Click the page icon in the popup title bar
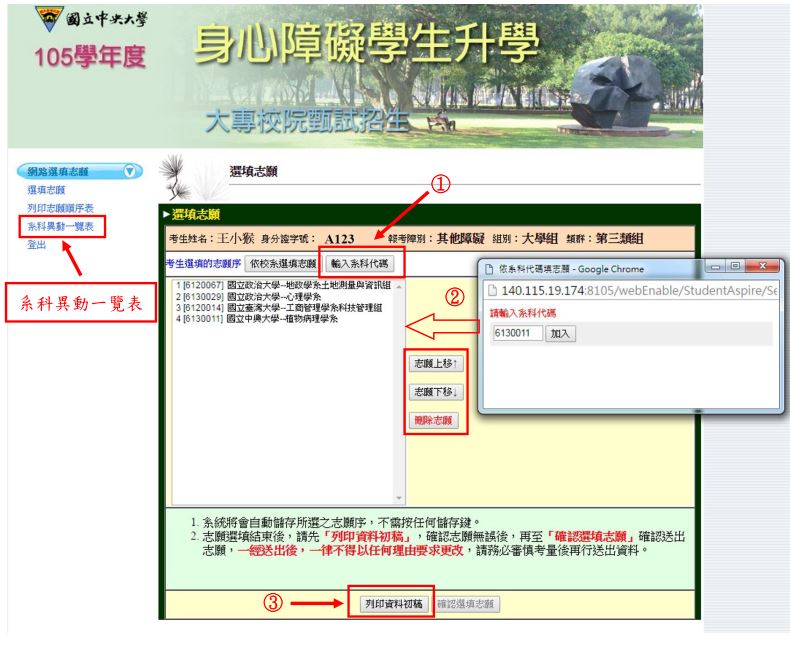The height and width of the screenshot is (667, 790). pos(489,269)
